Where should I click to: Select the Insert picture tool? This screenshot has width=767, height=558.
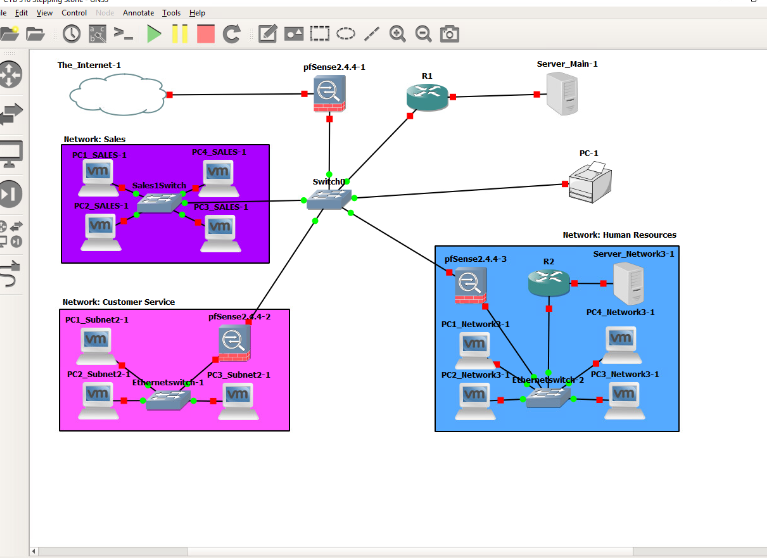tap(293, 34)
